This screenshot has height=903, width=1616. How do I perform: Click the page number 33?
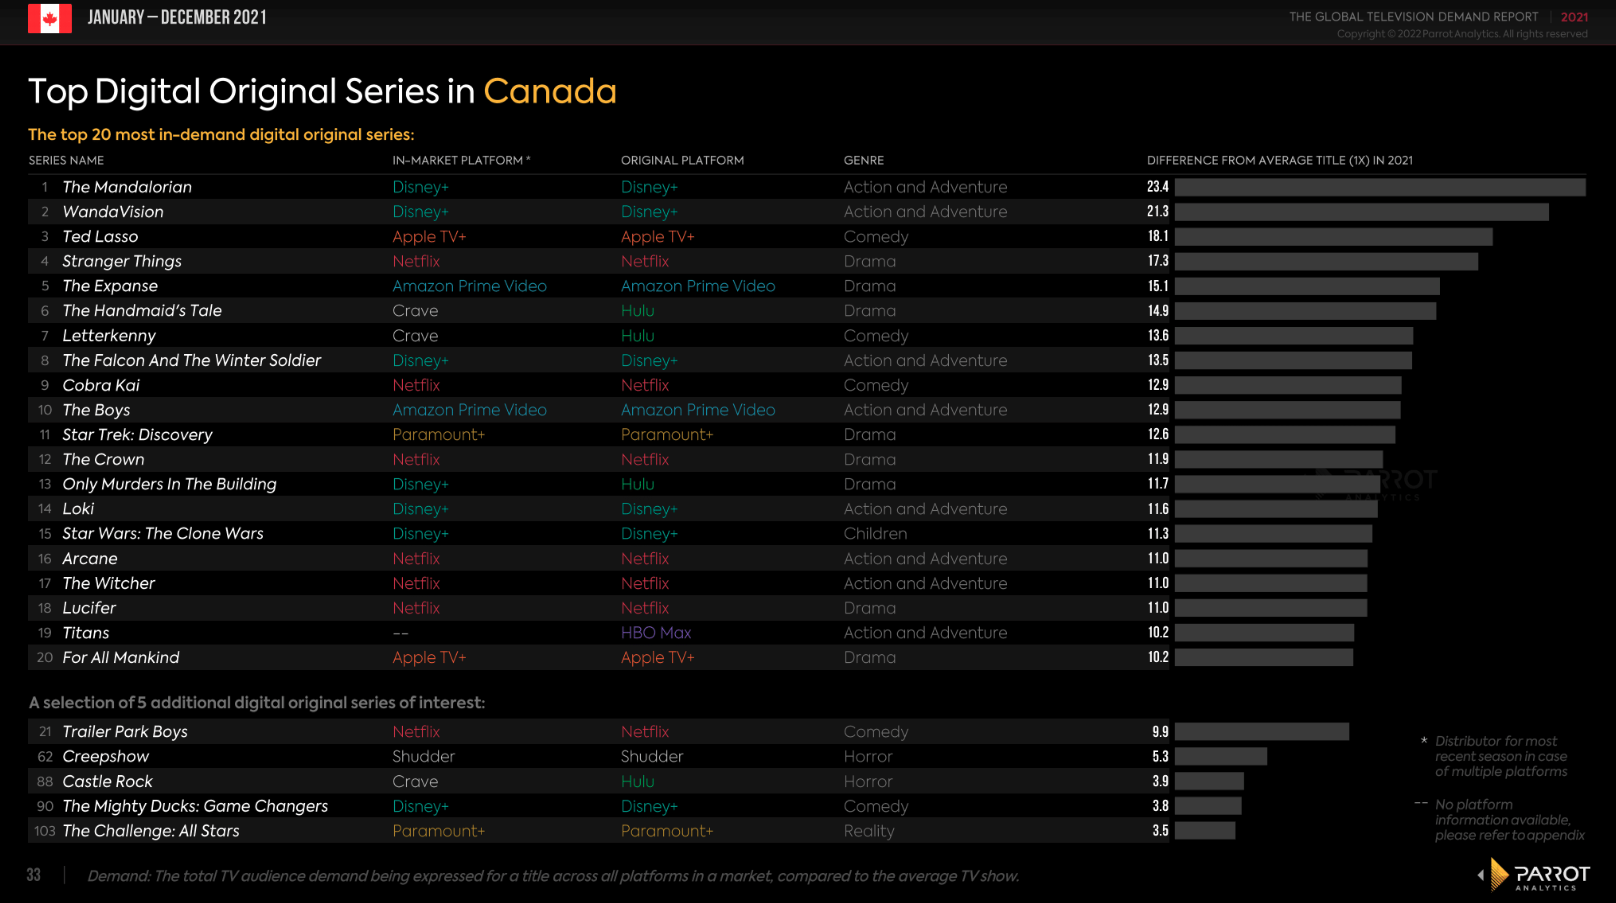34,875
